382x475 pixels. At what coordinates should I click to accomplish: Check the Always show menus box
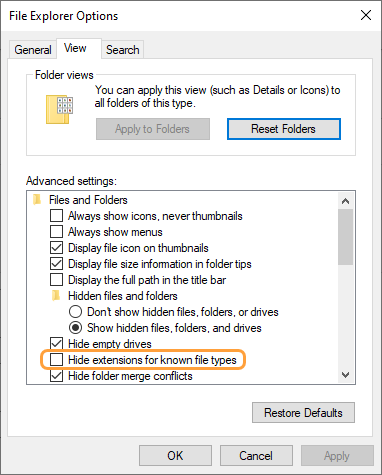click(x=56, y=232)
